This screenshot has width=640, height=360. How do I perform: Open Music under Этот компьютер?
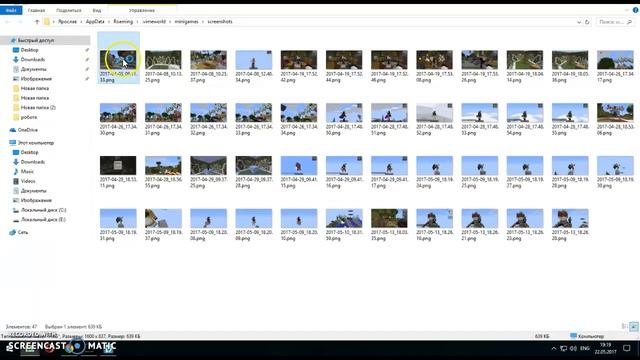[27, 171]
